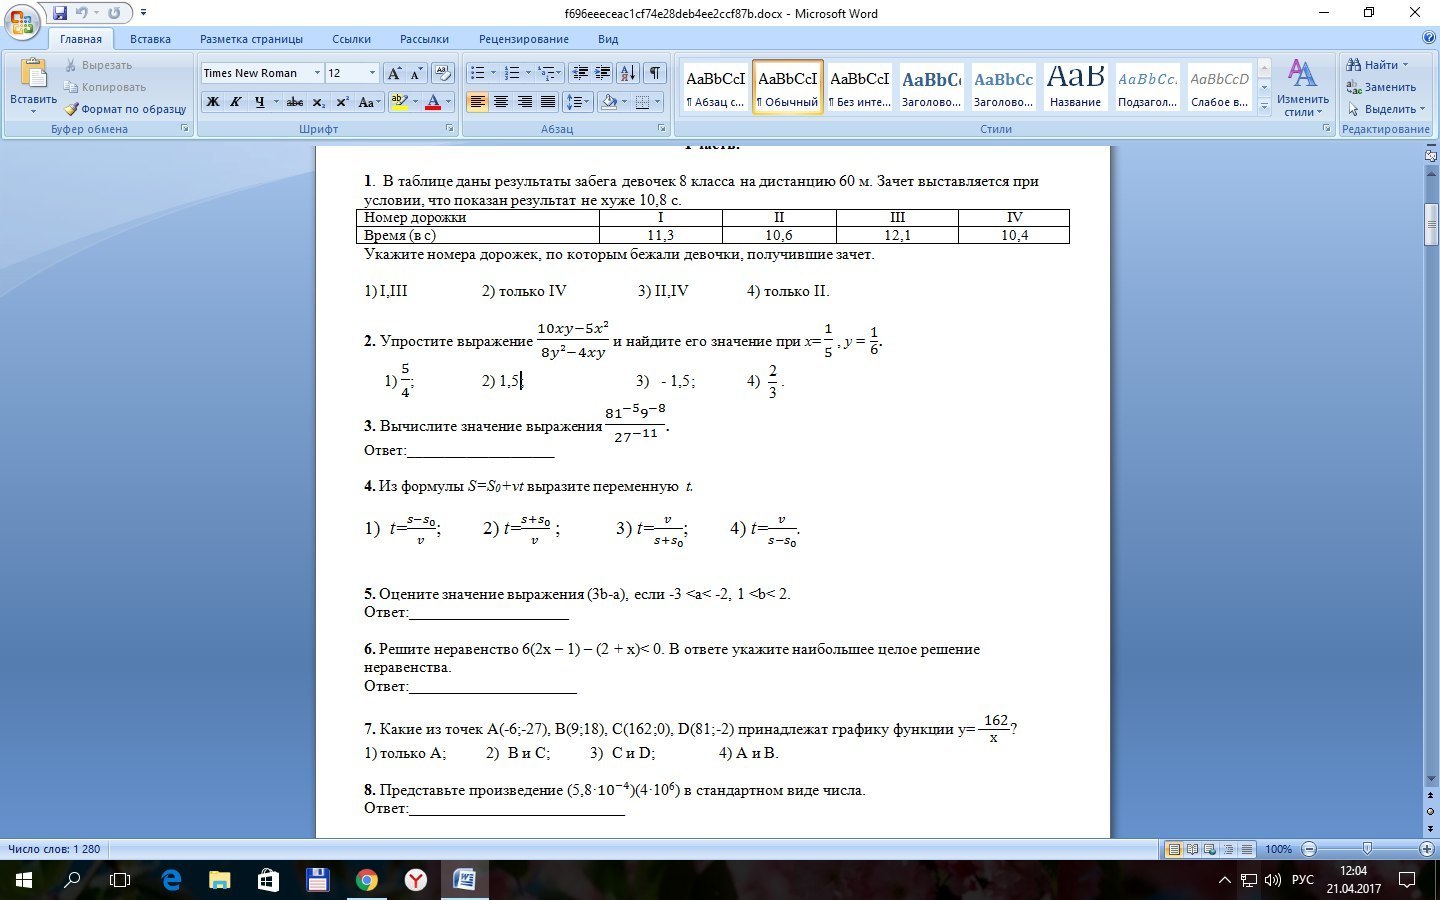Decrease the paragraph indent
1440x900 pixels.
click(579, 73)
